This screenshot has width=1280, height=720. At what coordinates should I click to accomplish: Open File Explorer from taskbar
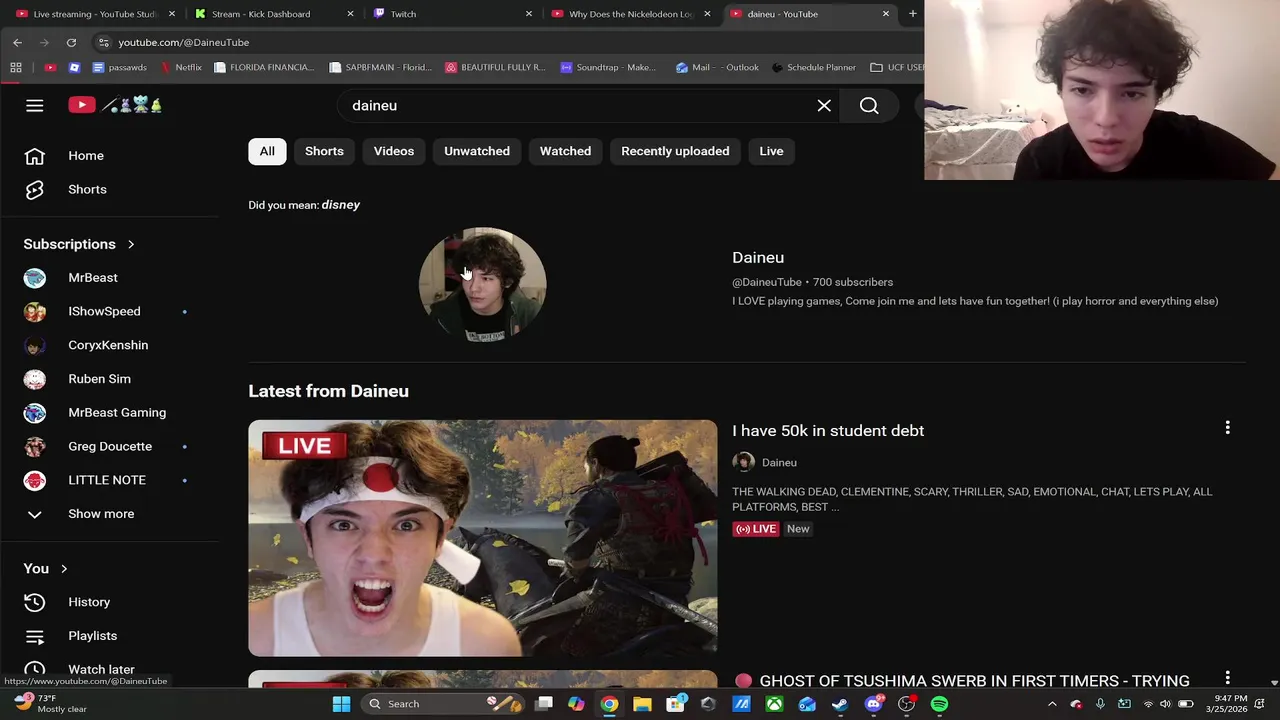(x=642, y=704)
